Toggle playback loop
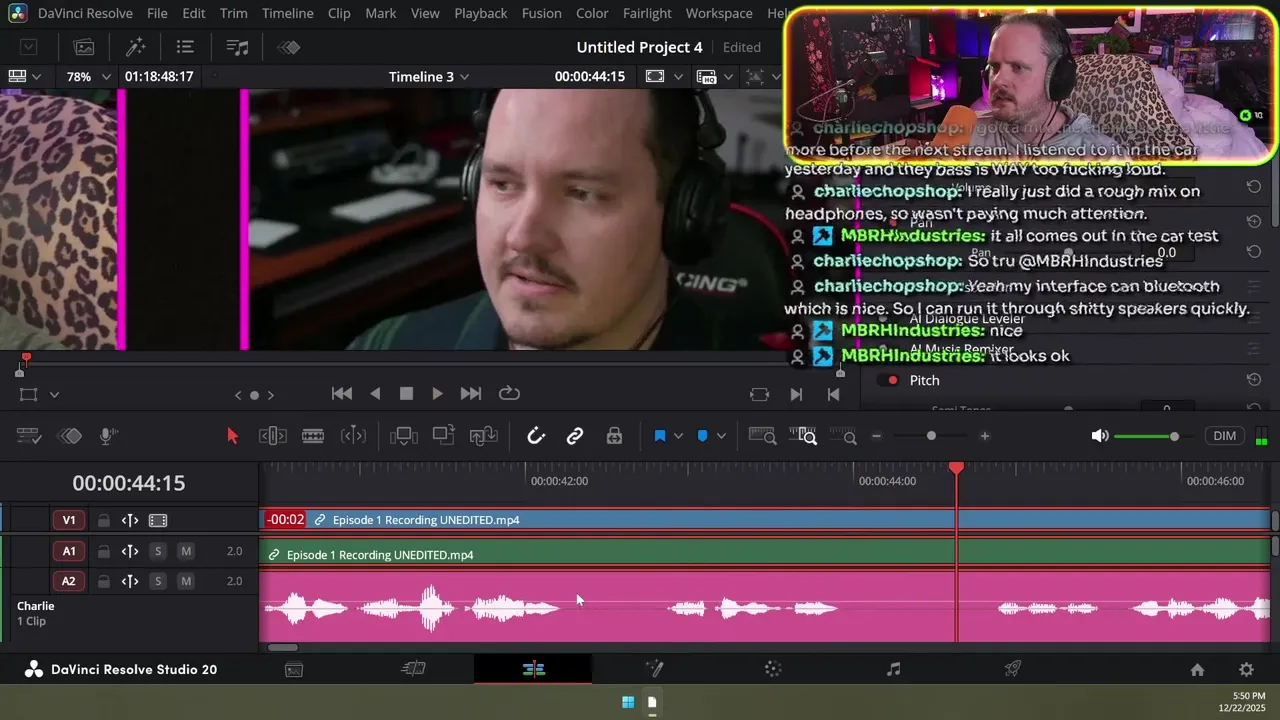 (x=509, y=393)
